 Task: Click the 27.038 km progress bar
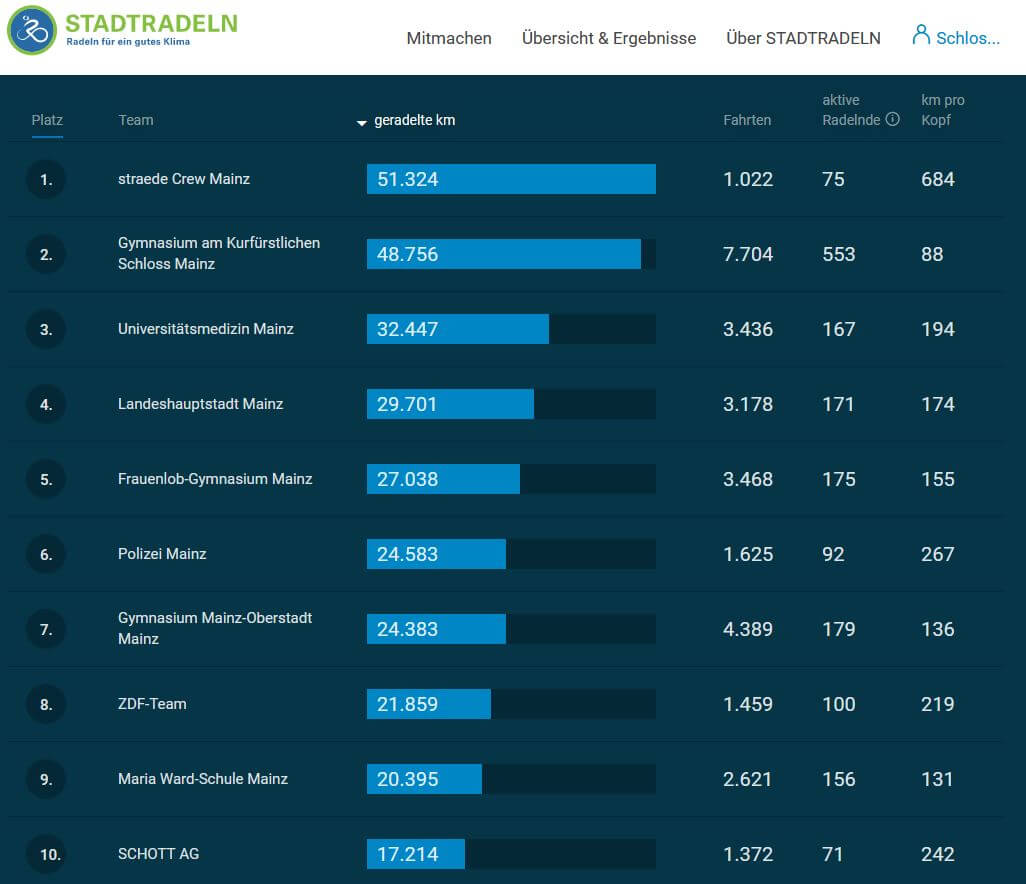[511, 479]
